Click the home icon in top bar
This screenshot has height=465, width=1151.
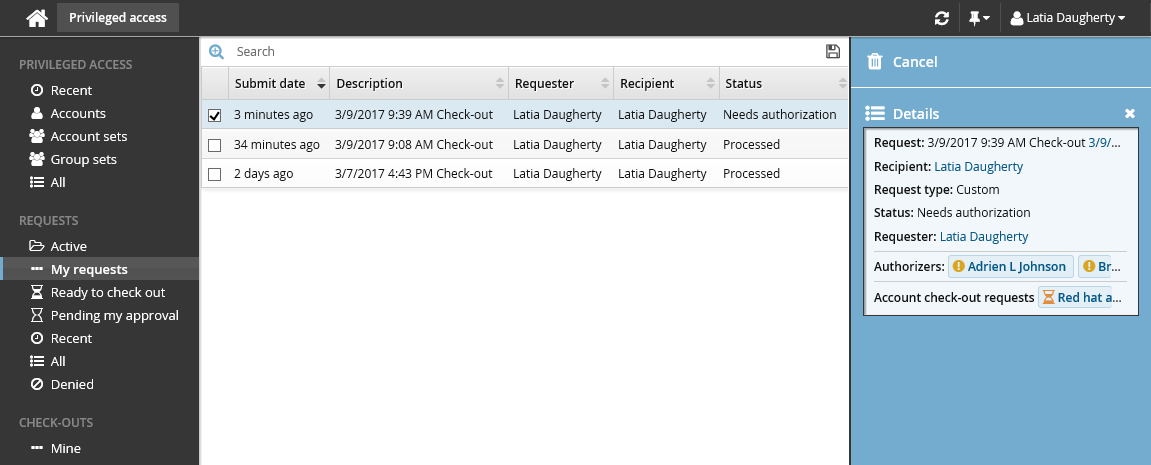point(37,18)
